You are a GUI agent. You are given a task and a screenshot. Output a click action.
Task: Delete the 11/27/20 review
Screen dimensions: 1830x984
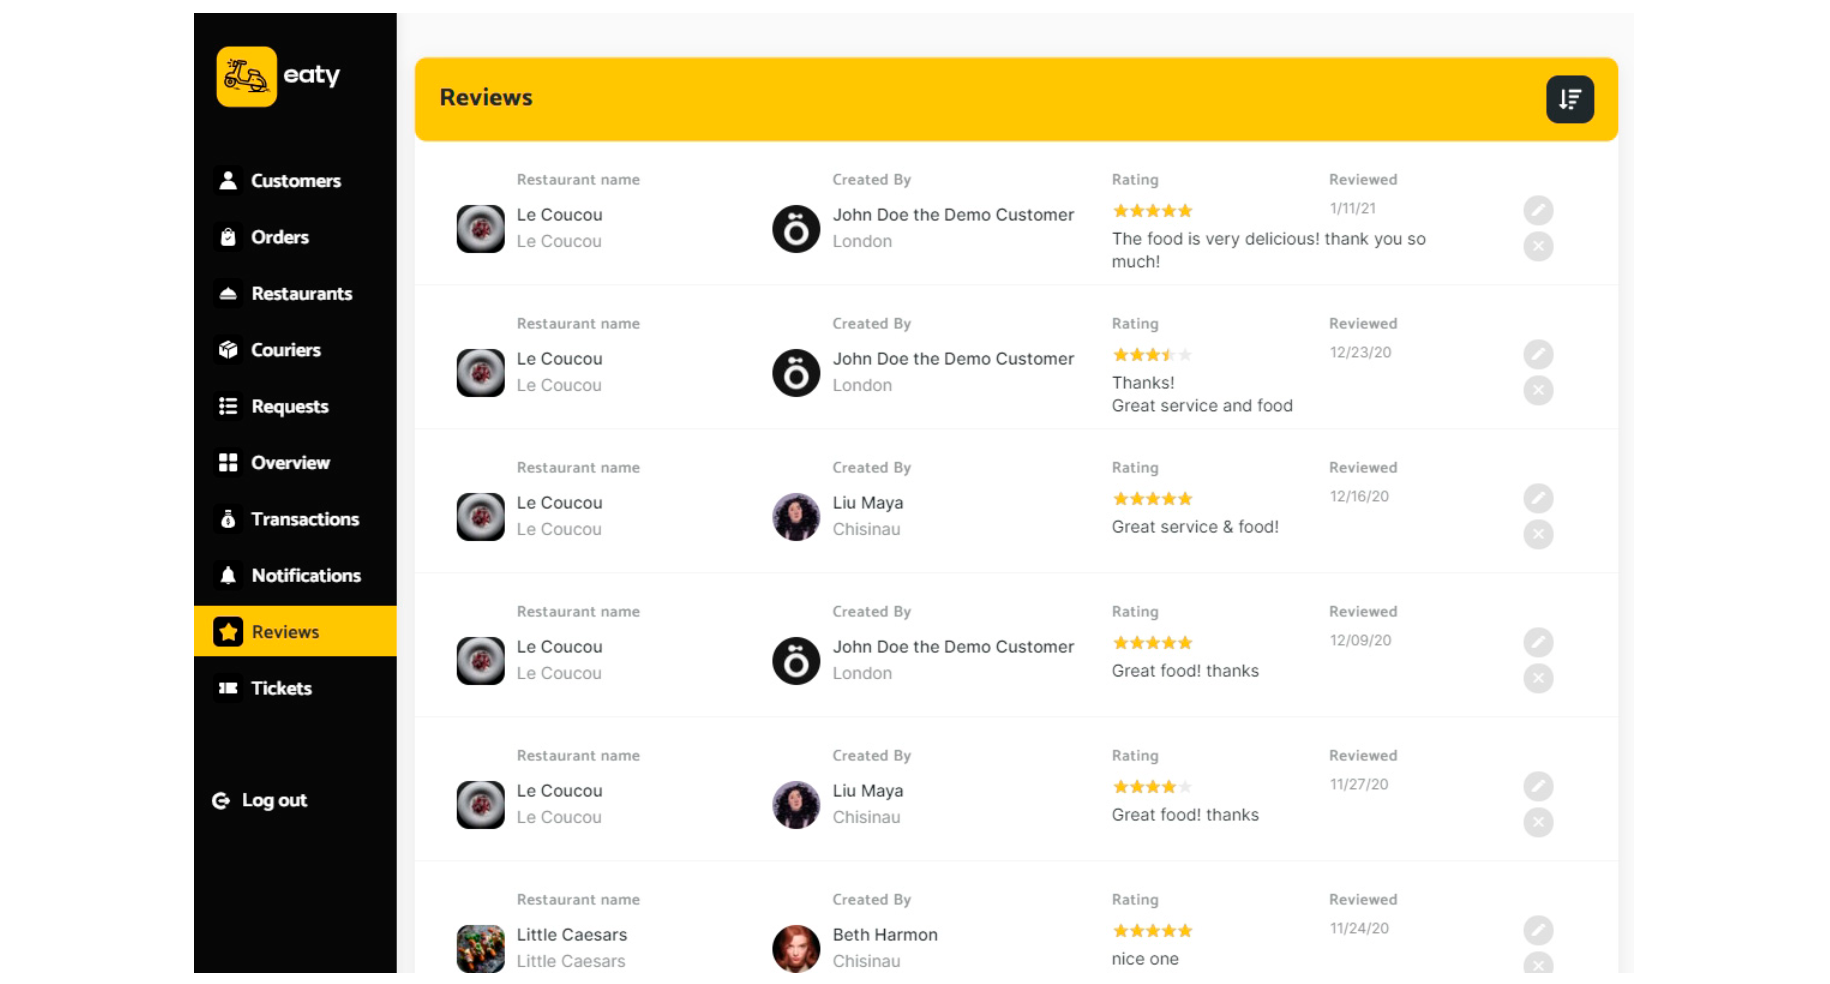1538,822
